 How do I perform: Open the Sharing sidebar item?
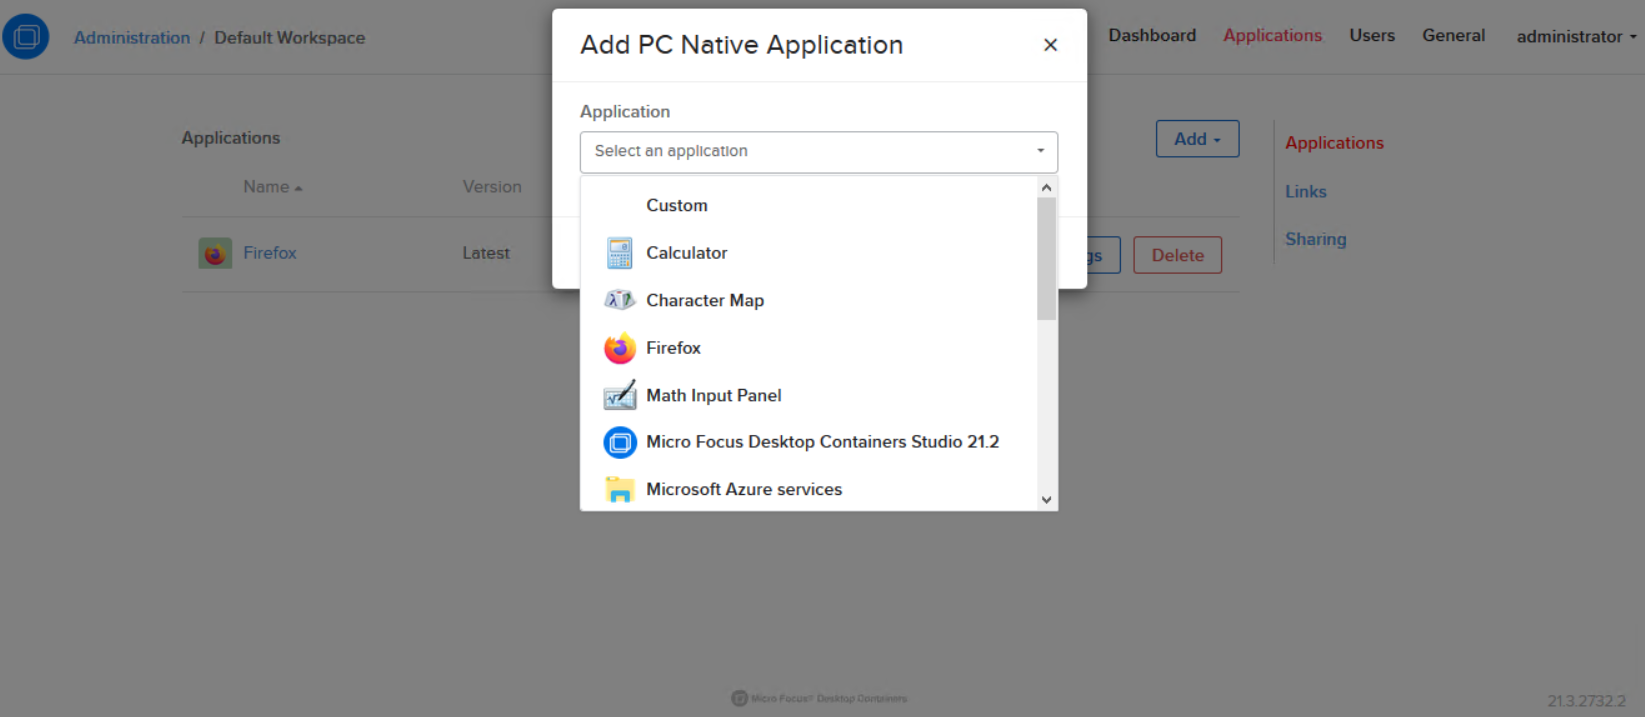[1316, 240]
